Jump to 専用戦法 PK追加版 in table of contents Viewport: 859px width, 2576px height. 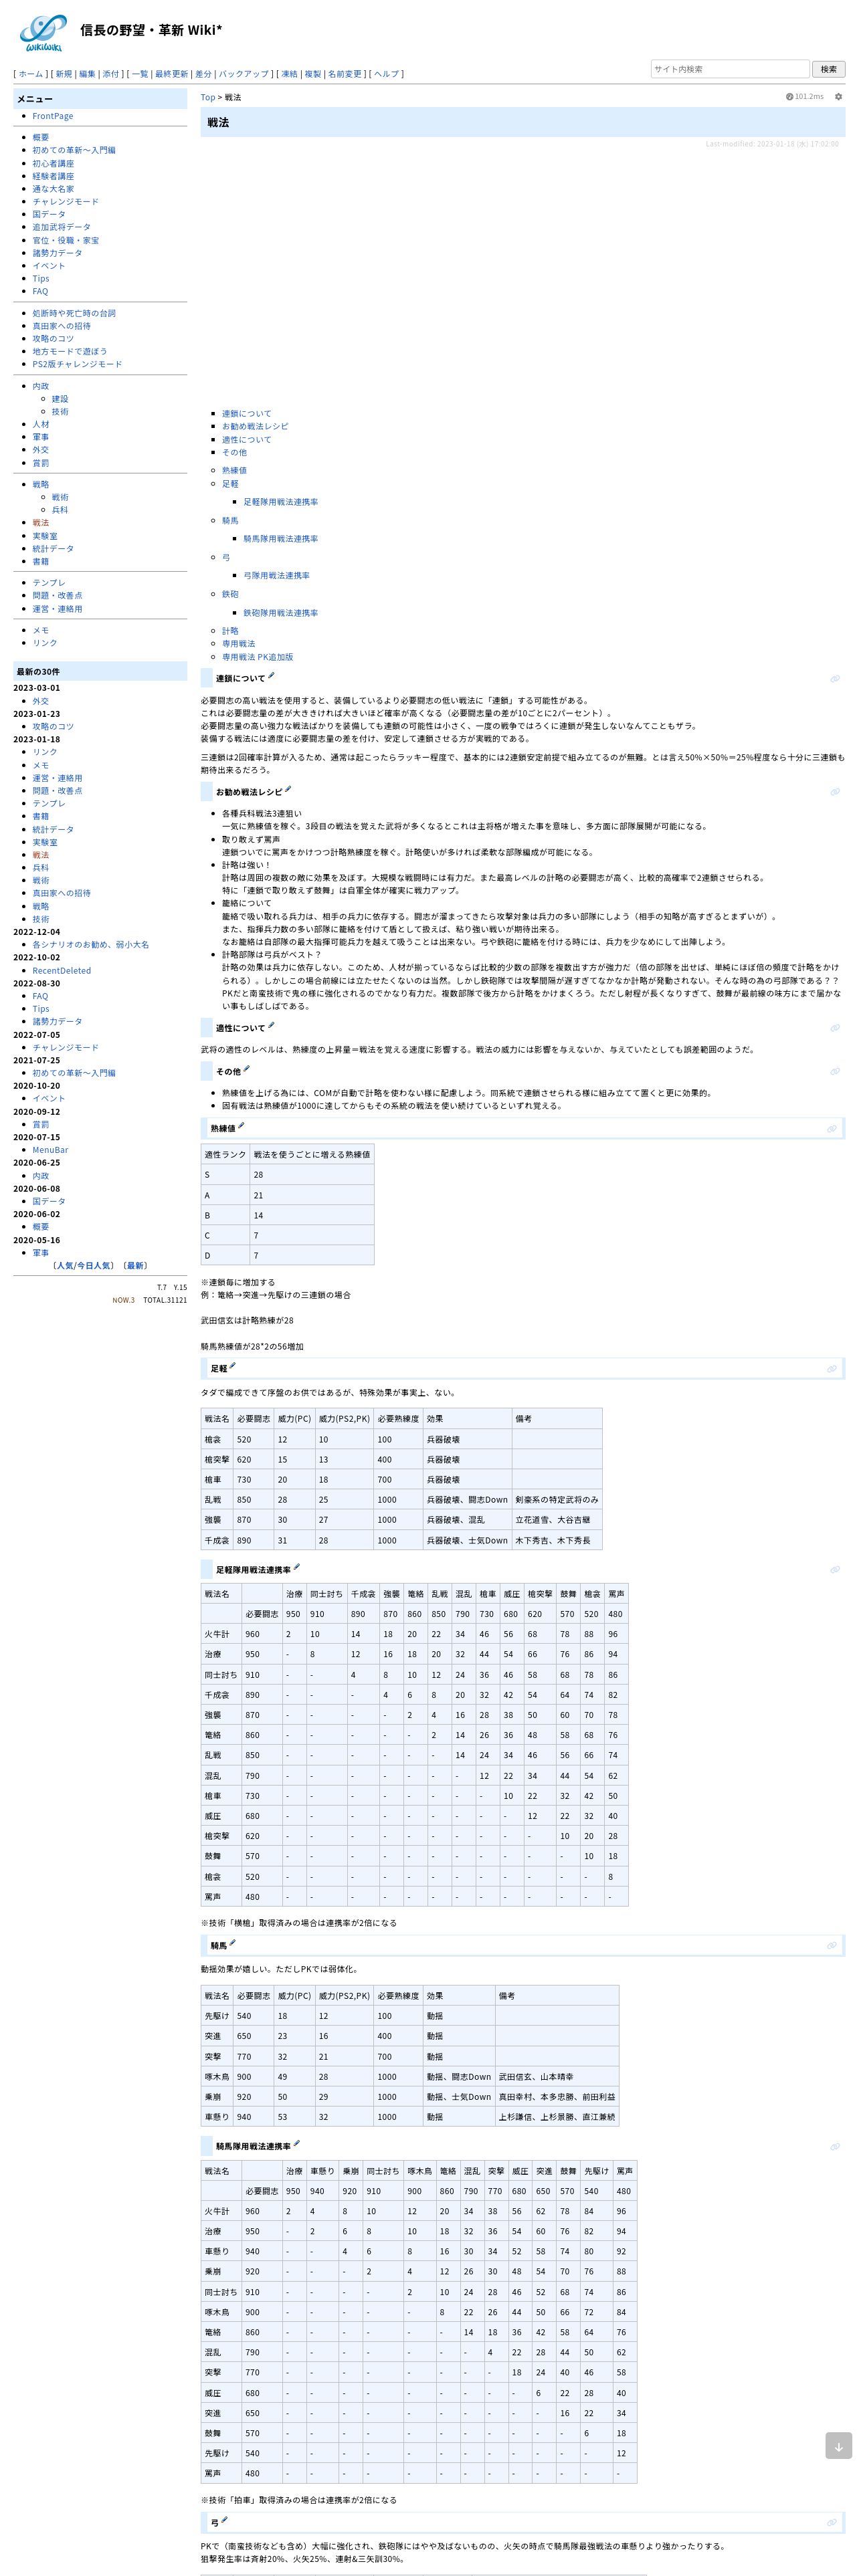coord(258,657)
